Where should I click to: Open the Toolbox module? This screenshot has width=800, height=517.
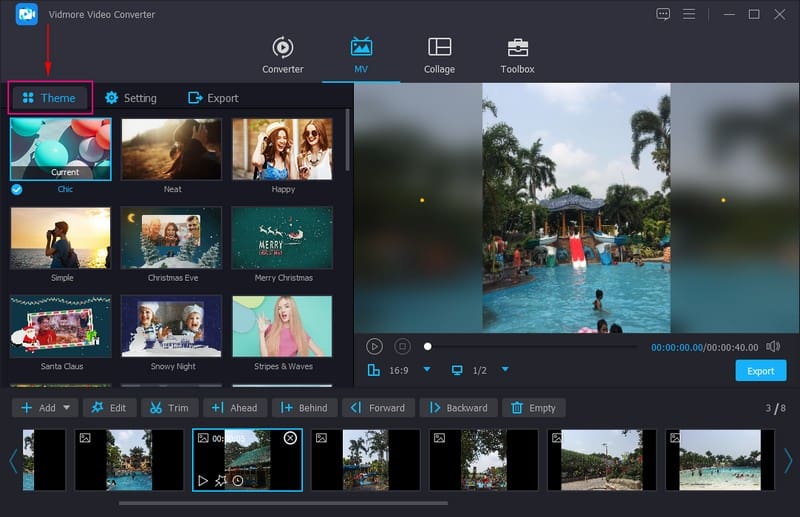tap(517, 55)
